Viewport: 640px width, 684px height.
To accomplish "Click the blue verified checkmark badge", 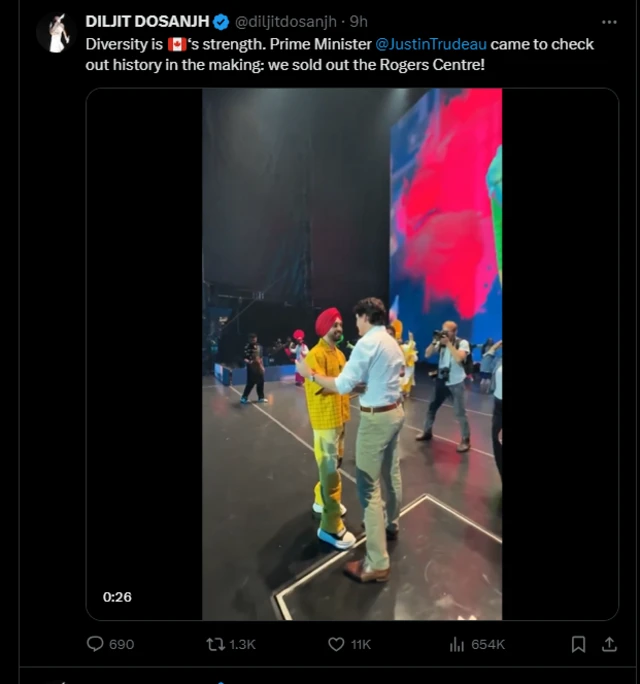I will point(221,22).
